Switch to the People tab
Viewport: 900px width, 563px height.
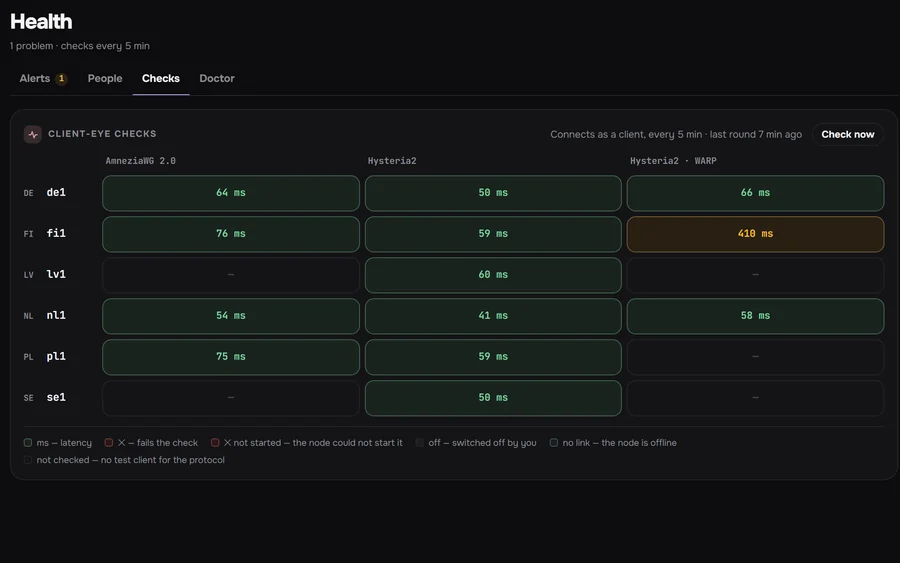pyautogui.click(x=105, y=79)
